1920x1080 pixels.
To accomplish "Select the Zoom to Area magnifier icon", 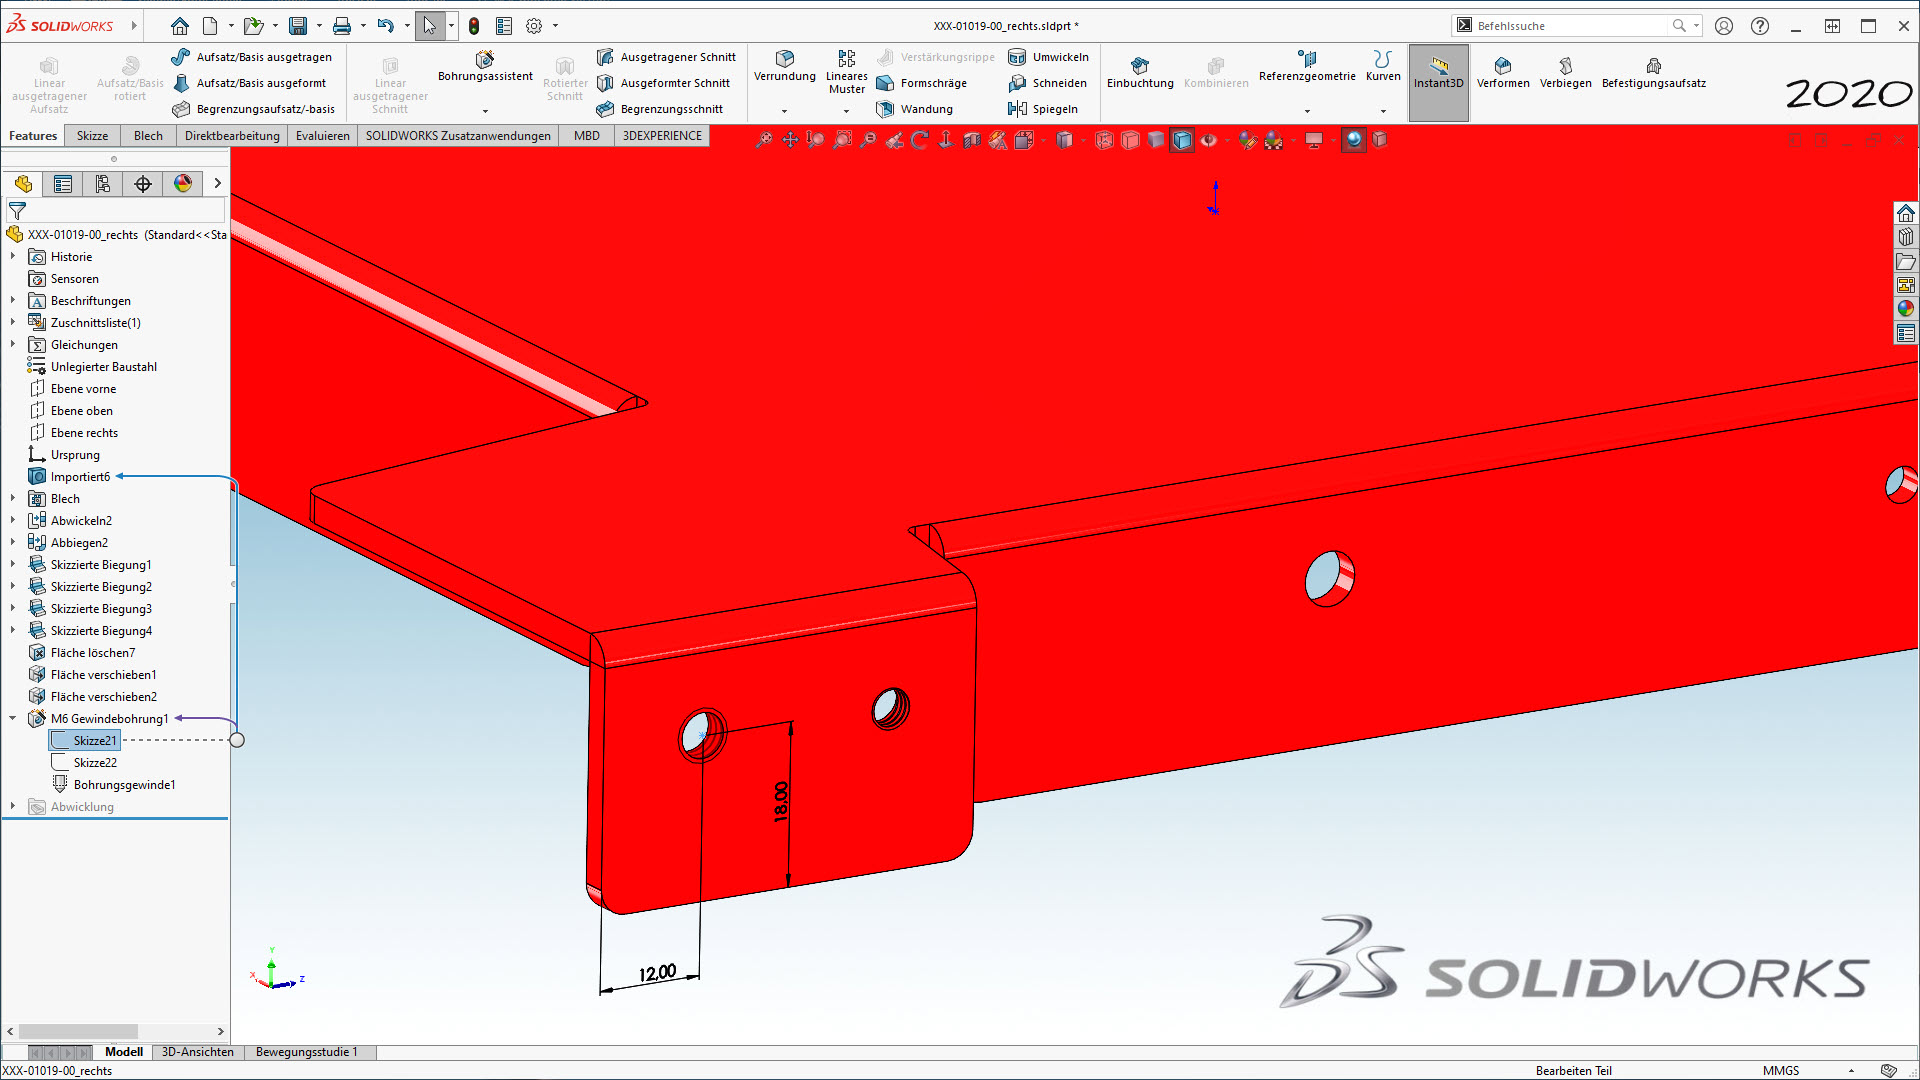I will click(x=842, y=140).
